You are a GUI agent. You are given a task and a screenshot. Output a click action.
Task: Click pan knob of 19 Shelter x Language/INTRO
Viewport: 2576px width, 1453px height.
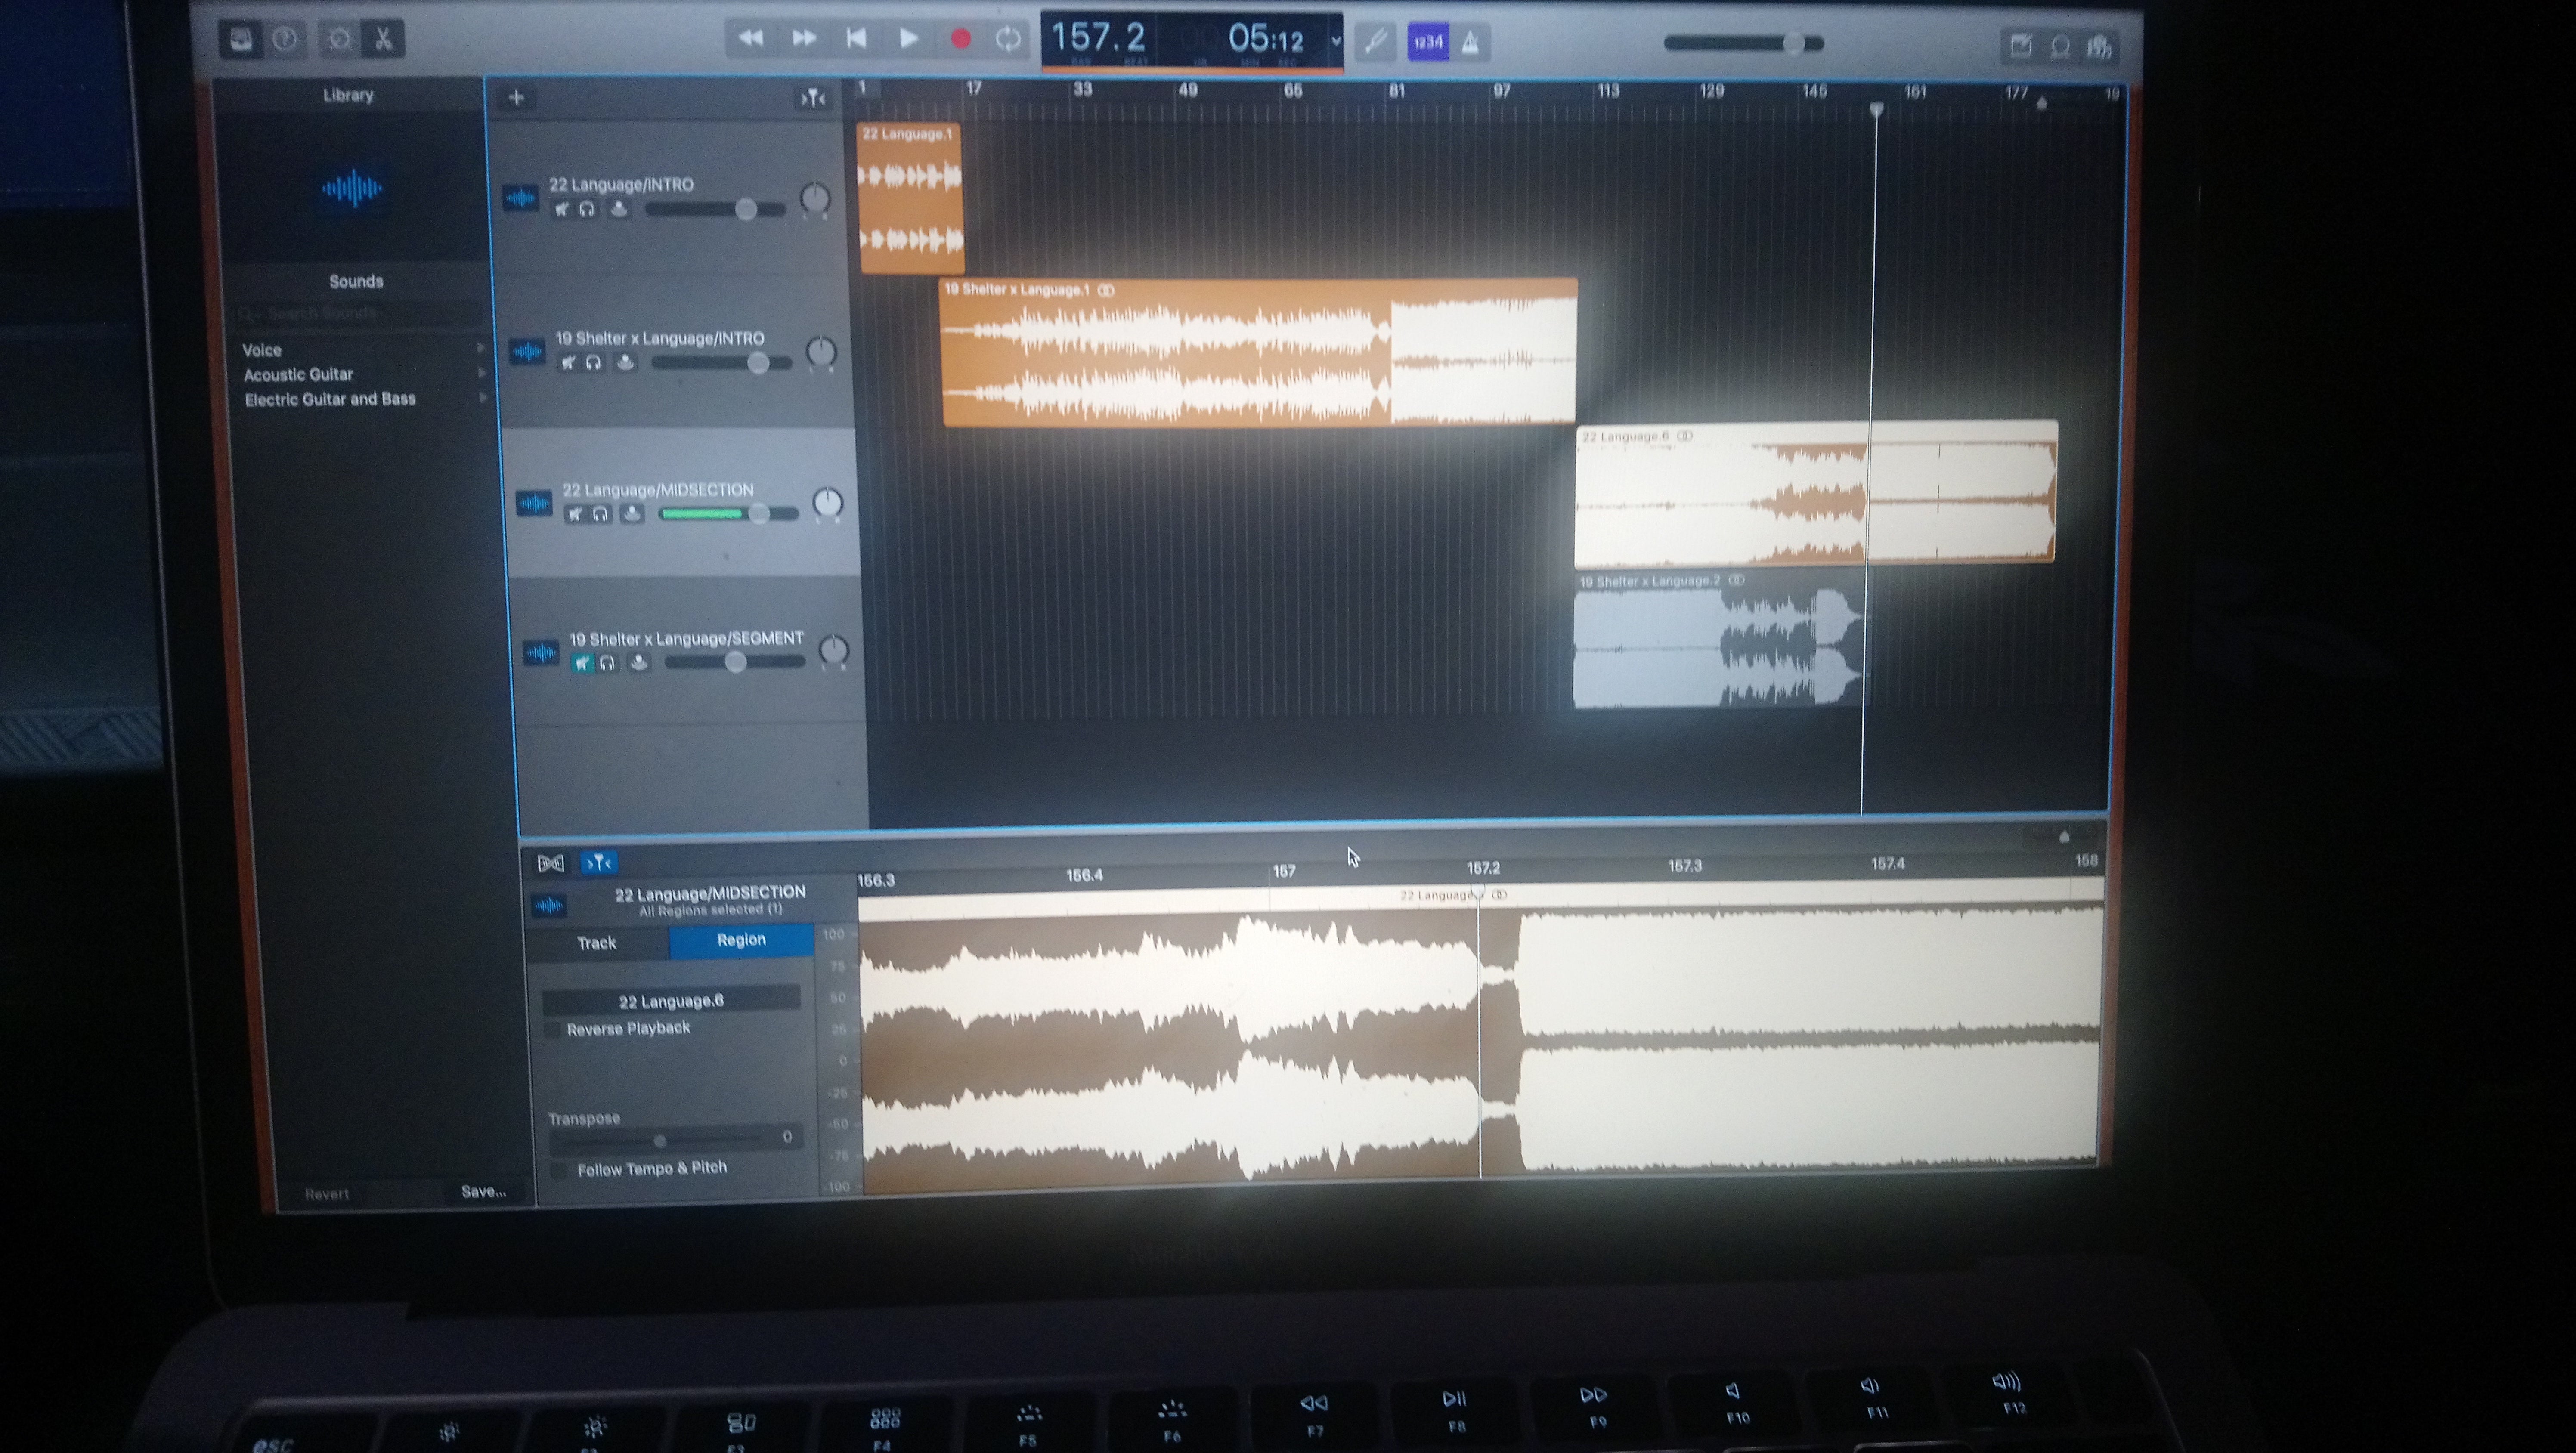click(821, 351)
